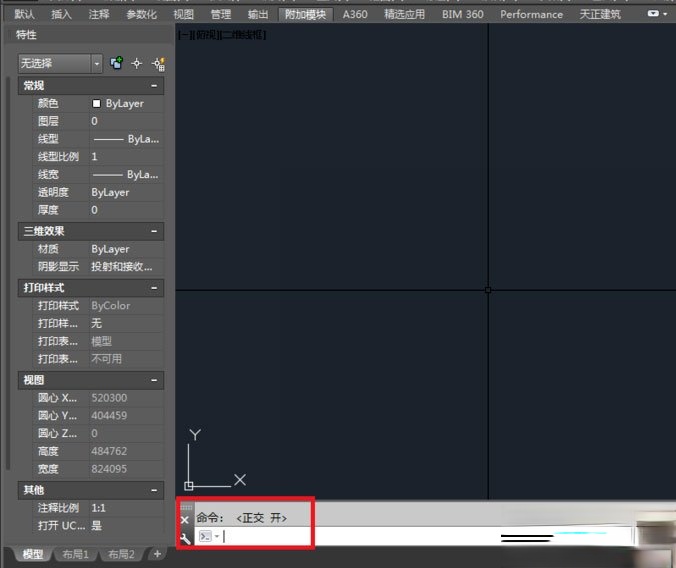Viewport: 676px width, 568px height.
Task: Select the 附加模块 ribbon tab
Action: (x=305, y=14)
